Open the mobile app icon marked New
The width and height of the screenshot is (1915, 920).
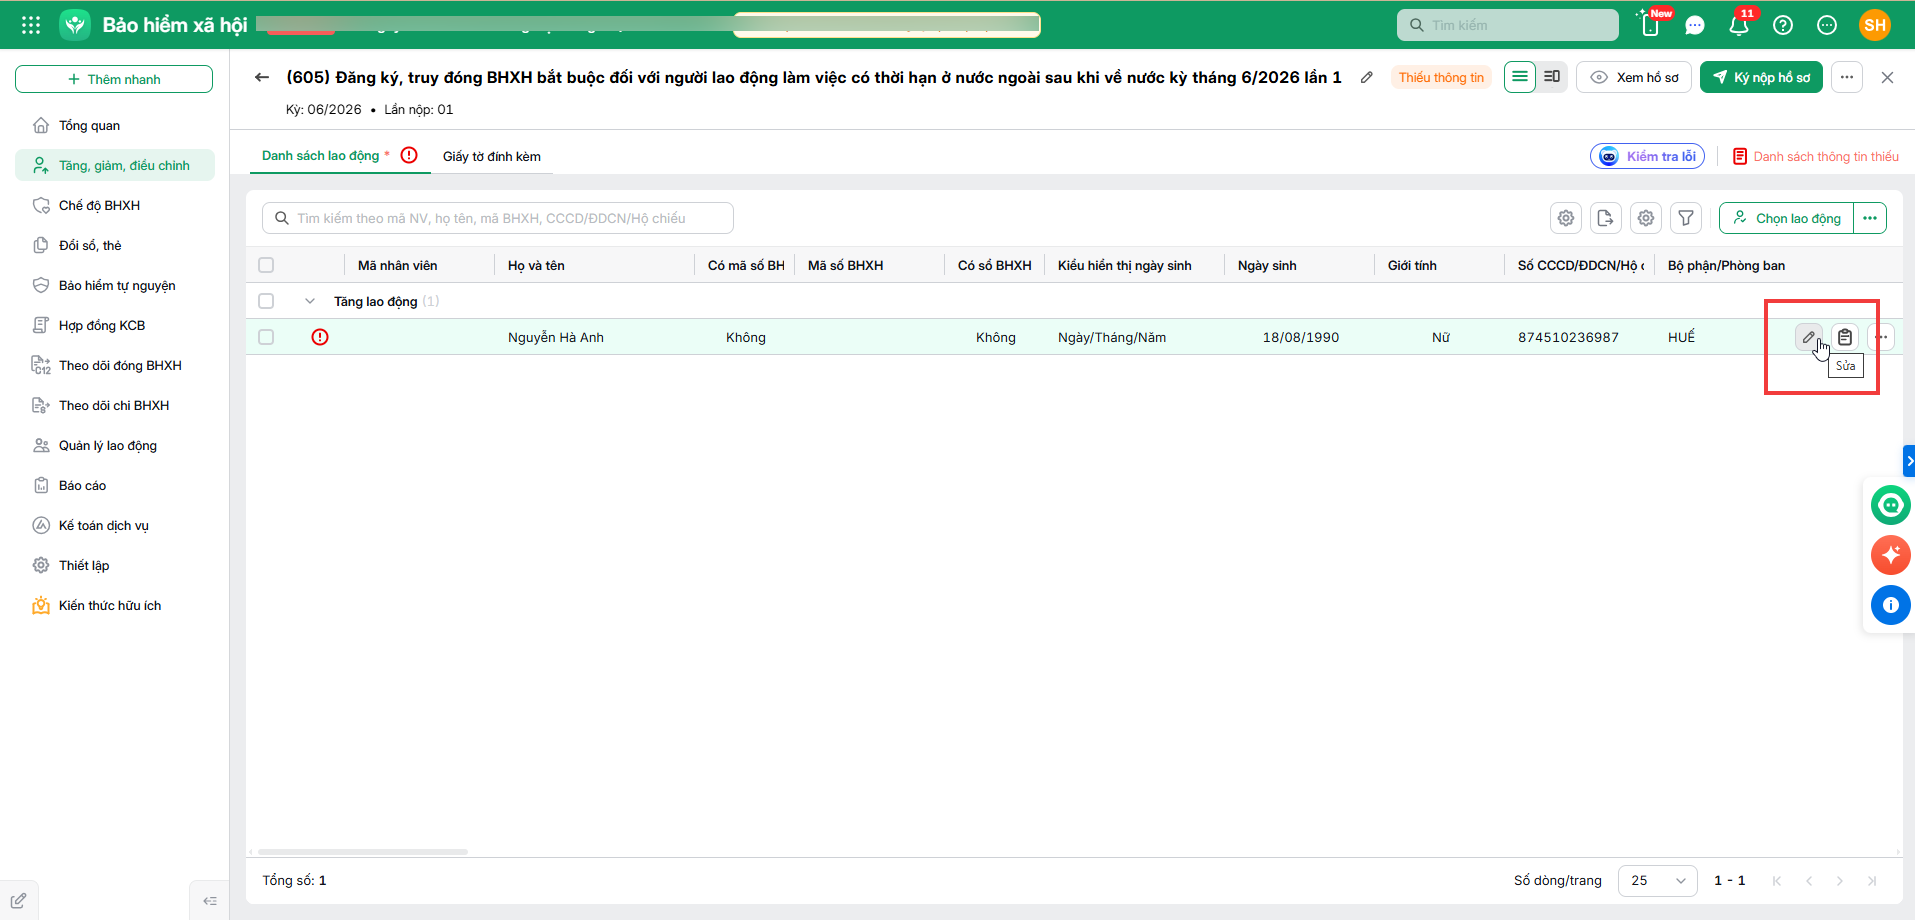coord(1651,25)
